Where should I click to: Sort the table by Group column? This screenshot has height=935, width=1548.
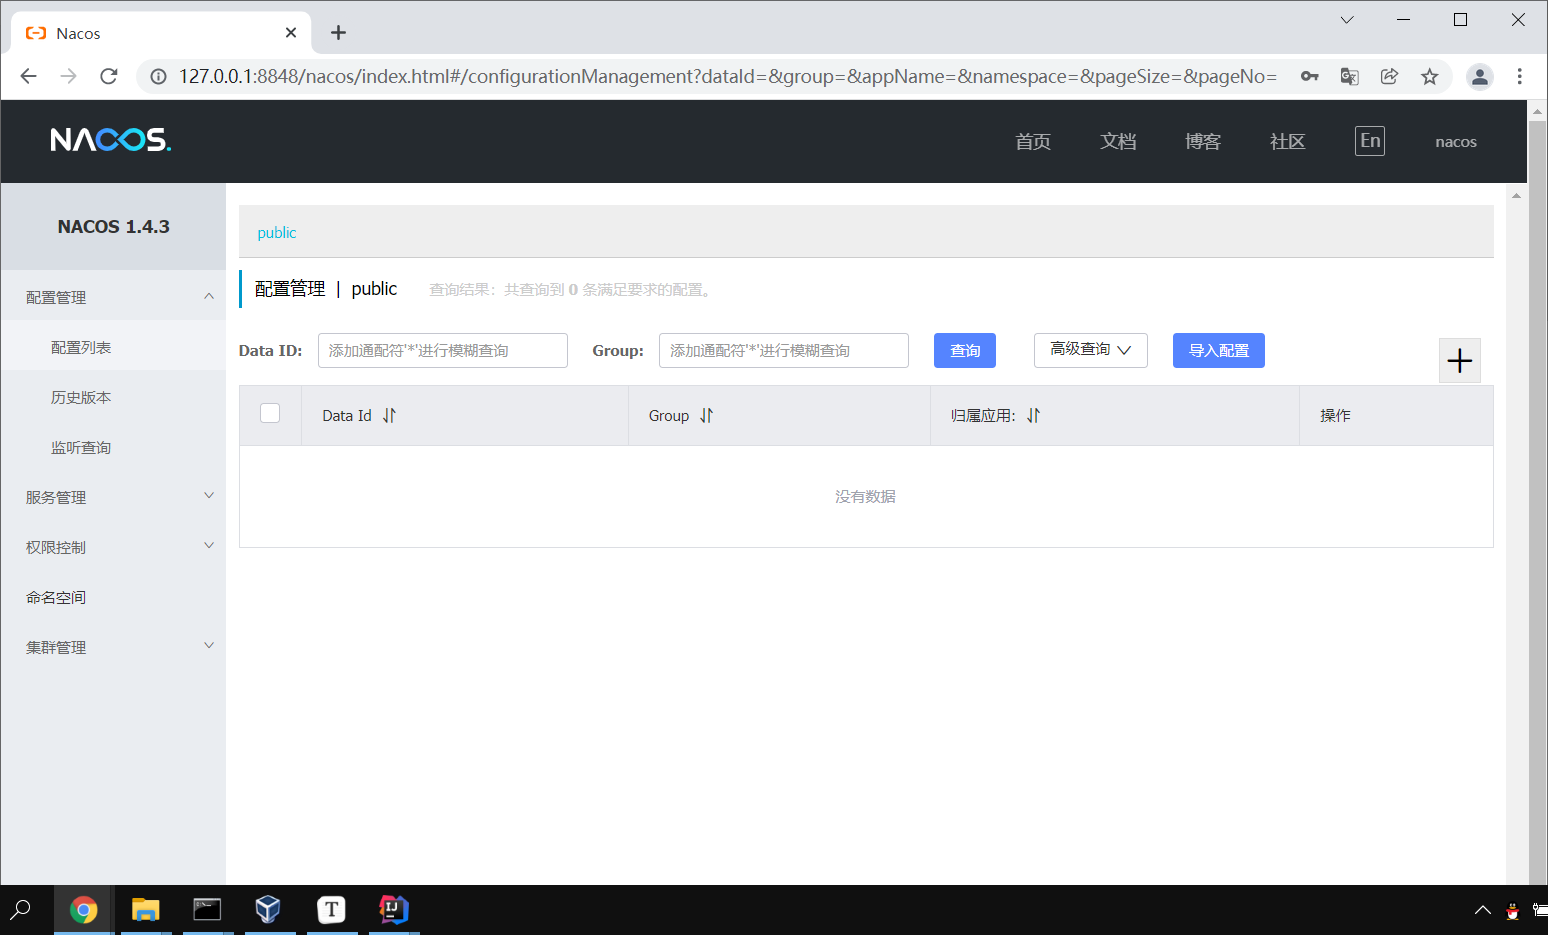[x=707, y=416]
